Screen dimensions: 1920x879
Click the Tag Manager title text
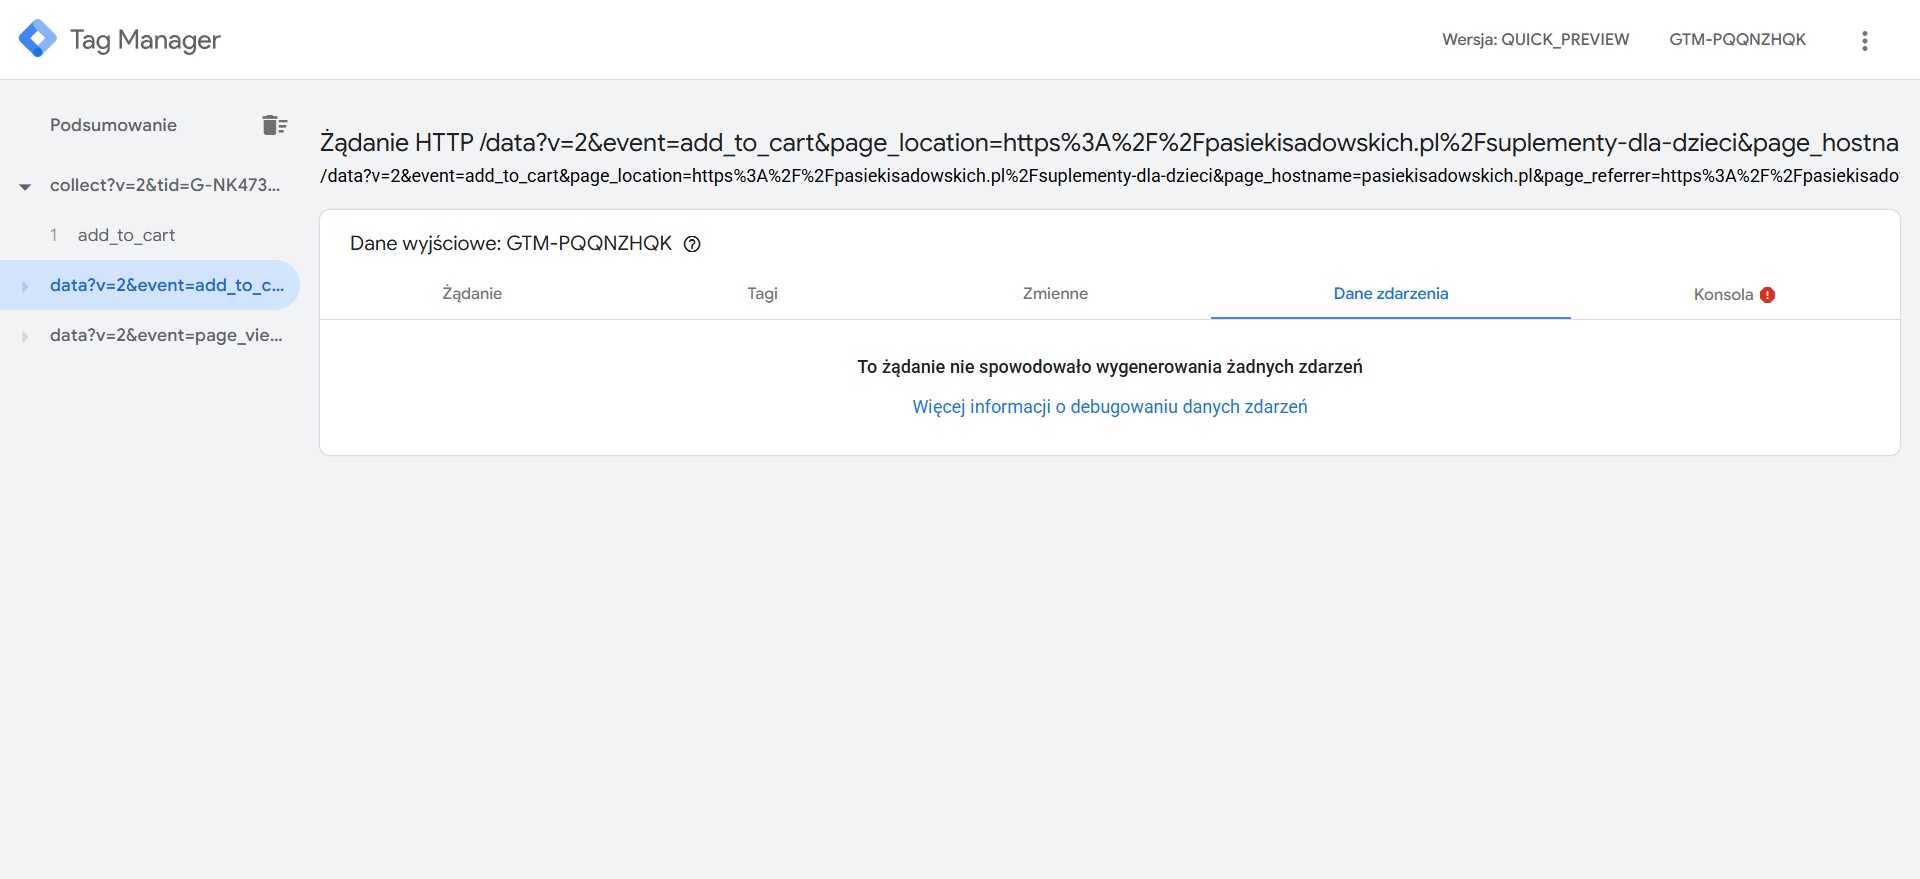(145, 40)
